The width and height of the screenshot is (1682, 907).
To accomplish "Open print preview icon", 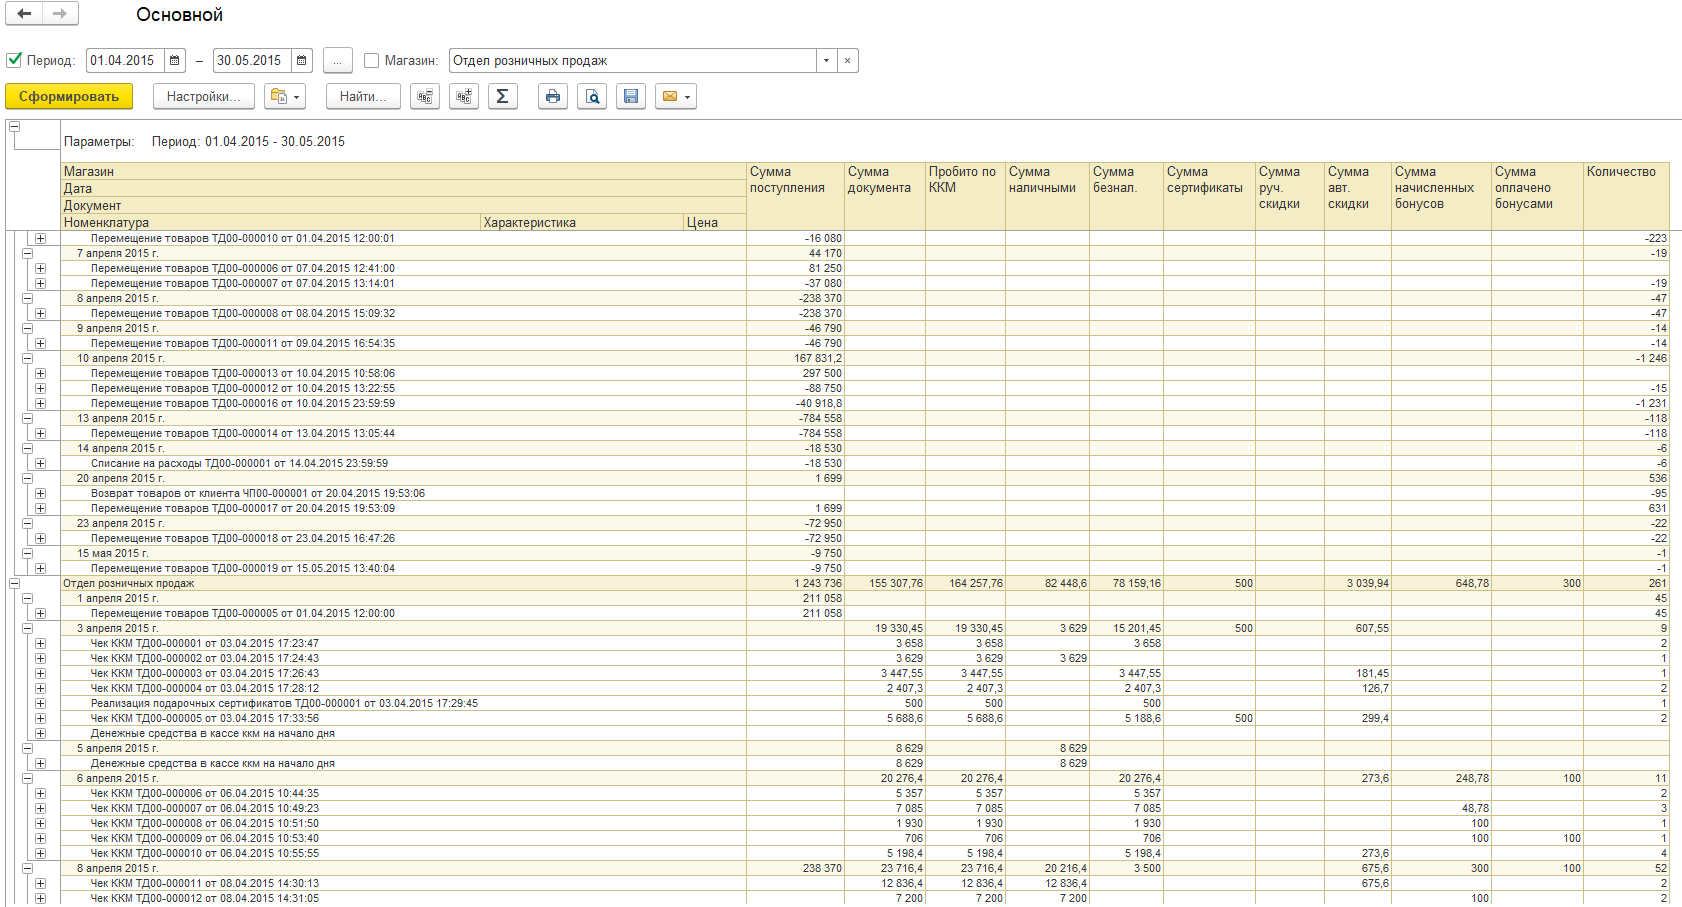I will pos(592,97).
